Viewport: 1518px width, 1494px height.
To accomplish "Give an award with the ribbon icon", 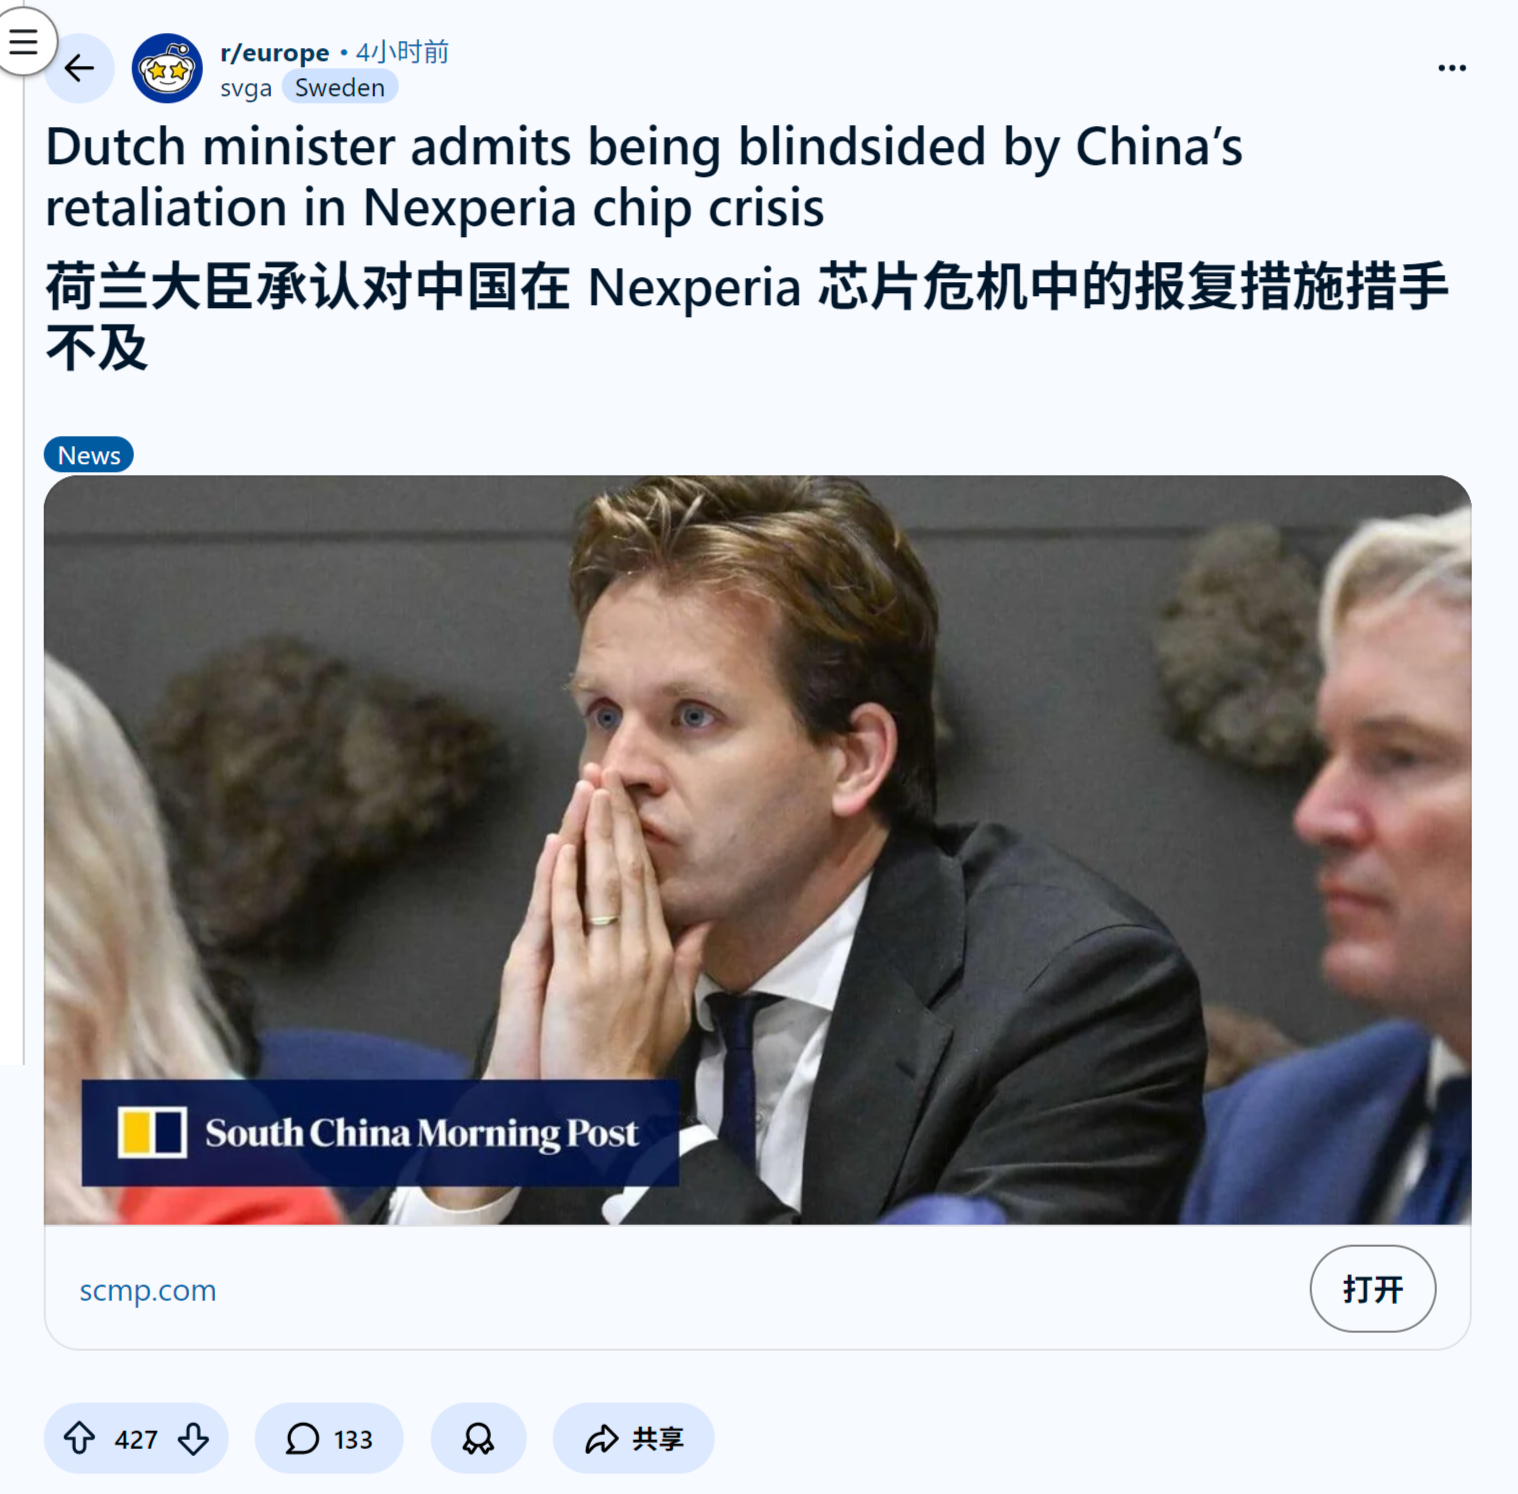I will pos(478,1438).
